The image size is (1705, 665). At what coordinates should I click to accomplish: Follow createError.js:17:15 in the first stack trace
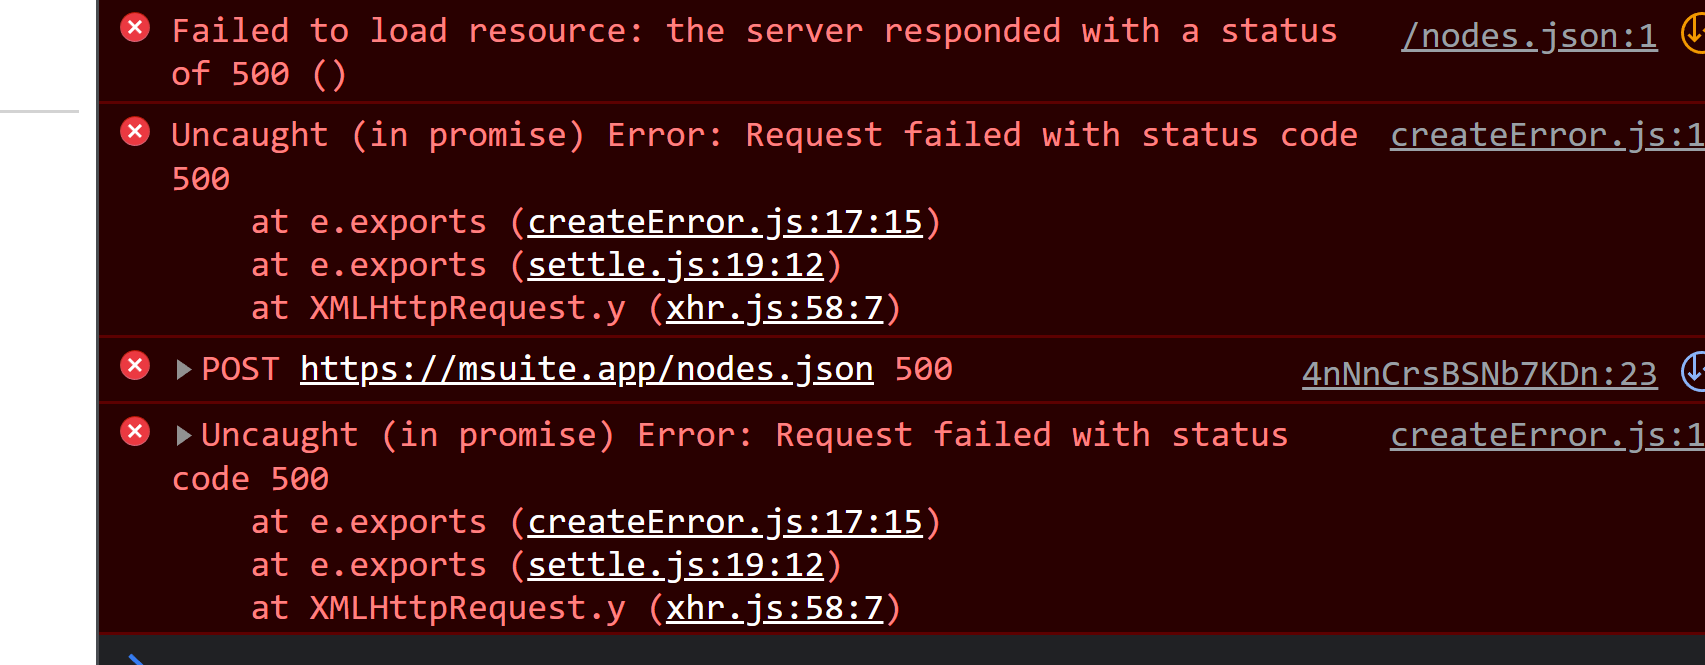click(725, 221)
